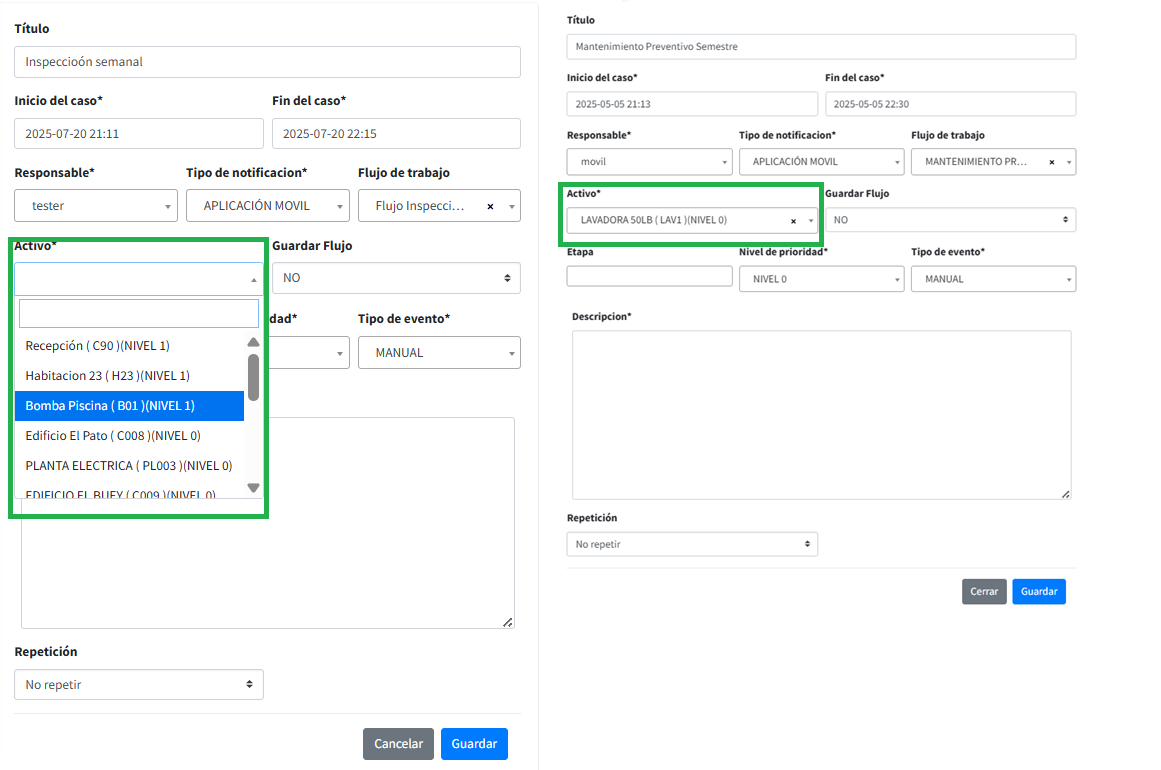The width and height of the screenshot is (1161, 770).
Task: Click the empty Etapa input field
Action: (x=649, y=277)
